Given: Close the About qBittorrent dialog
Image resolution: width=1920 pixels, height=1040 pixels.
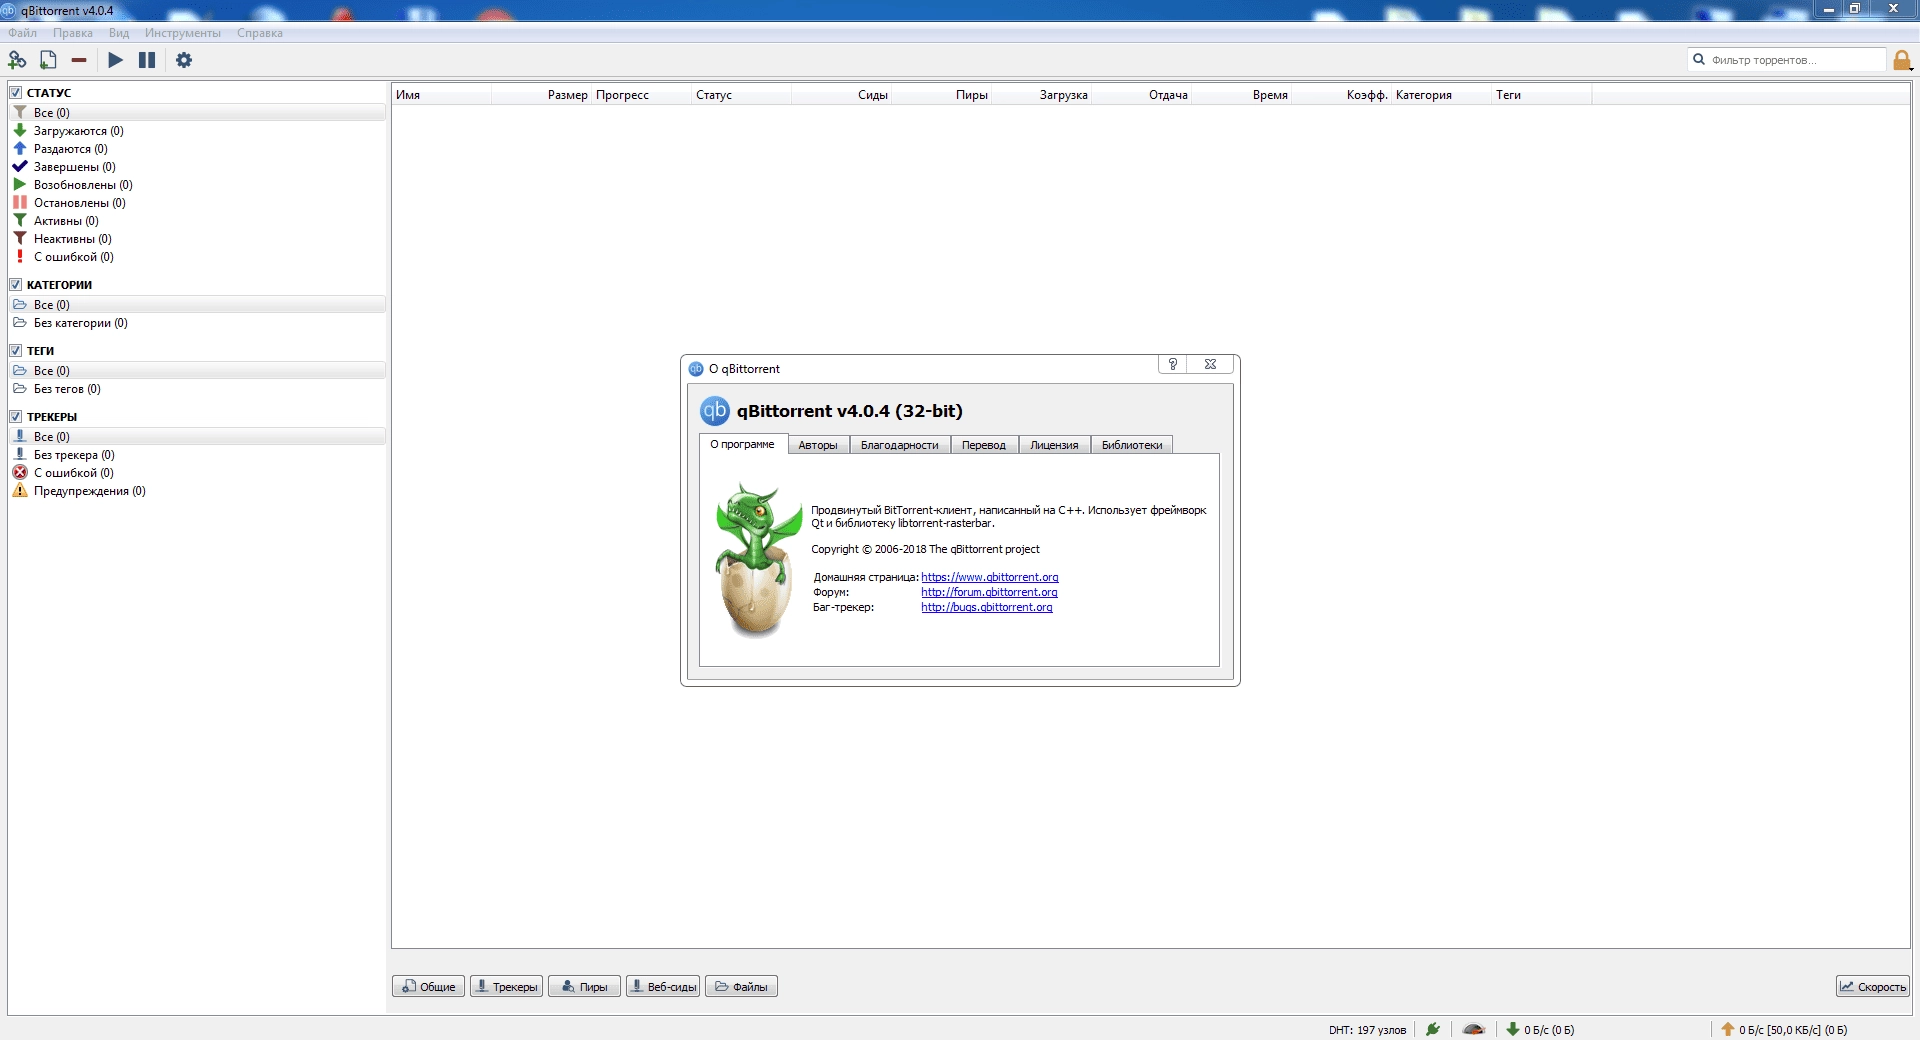Looking at the screenshot, I should point(1210,364).
